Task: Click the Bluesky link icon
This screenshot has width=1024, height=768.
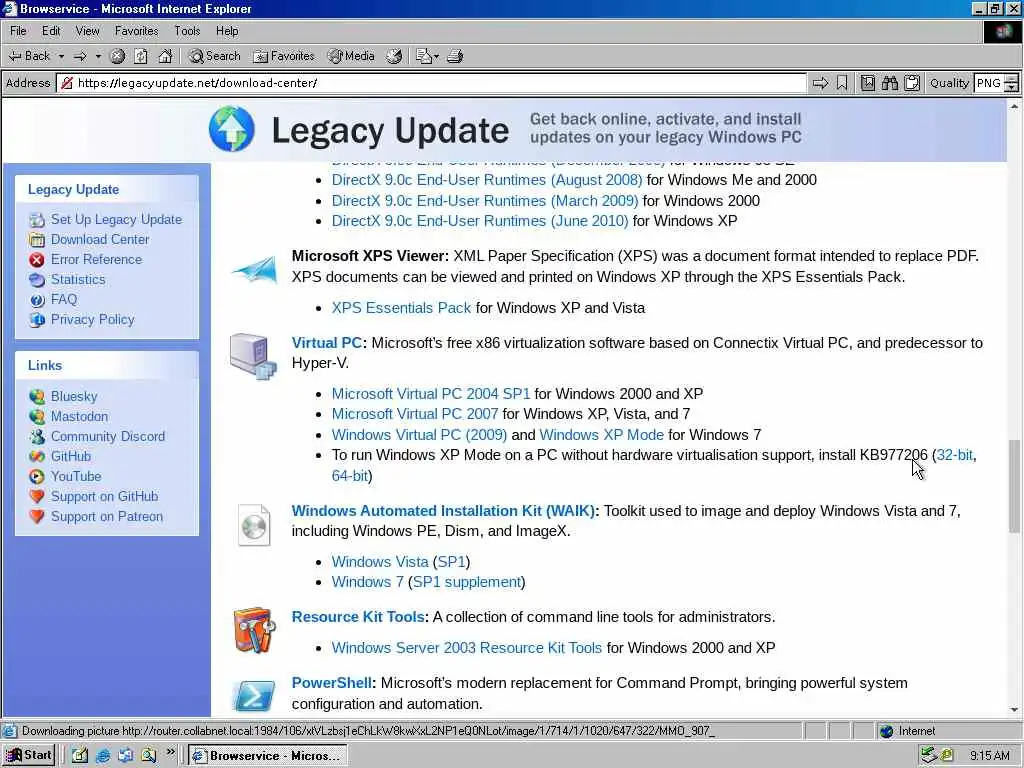Action: (37, 396)
